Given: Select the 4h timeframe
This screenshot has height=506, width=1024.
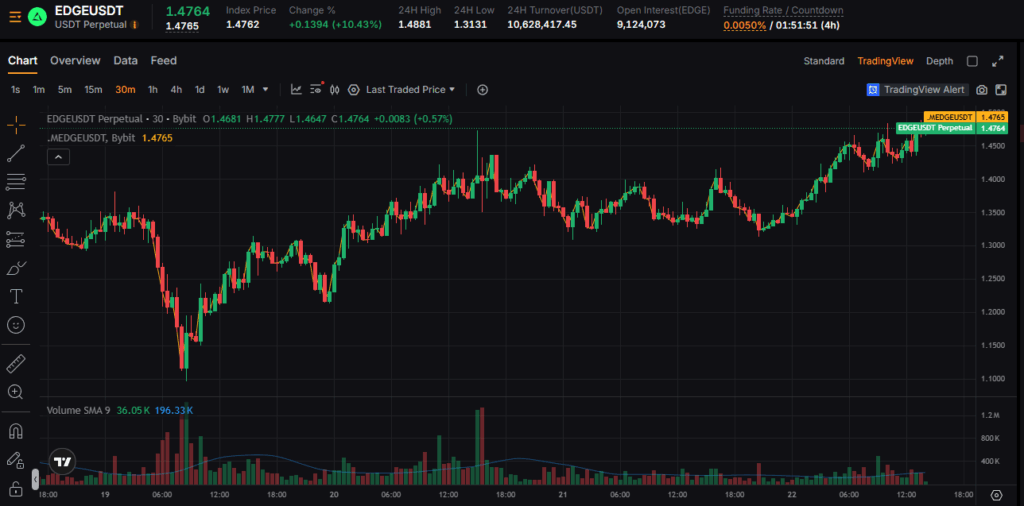Looking at the screenshot, I should click(x=176, y=90).
